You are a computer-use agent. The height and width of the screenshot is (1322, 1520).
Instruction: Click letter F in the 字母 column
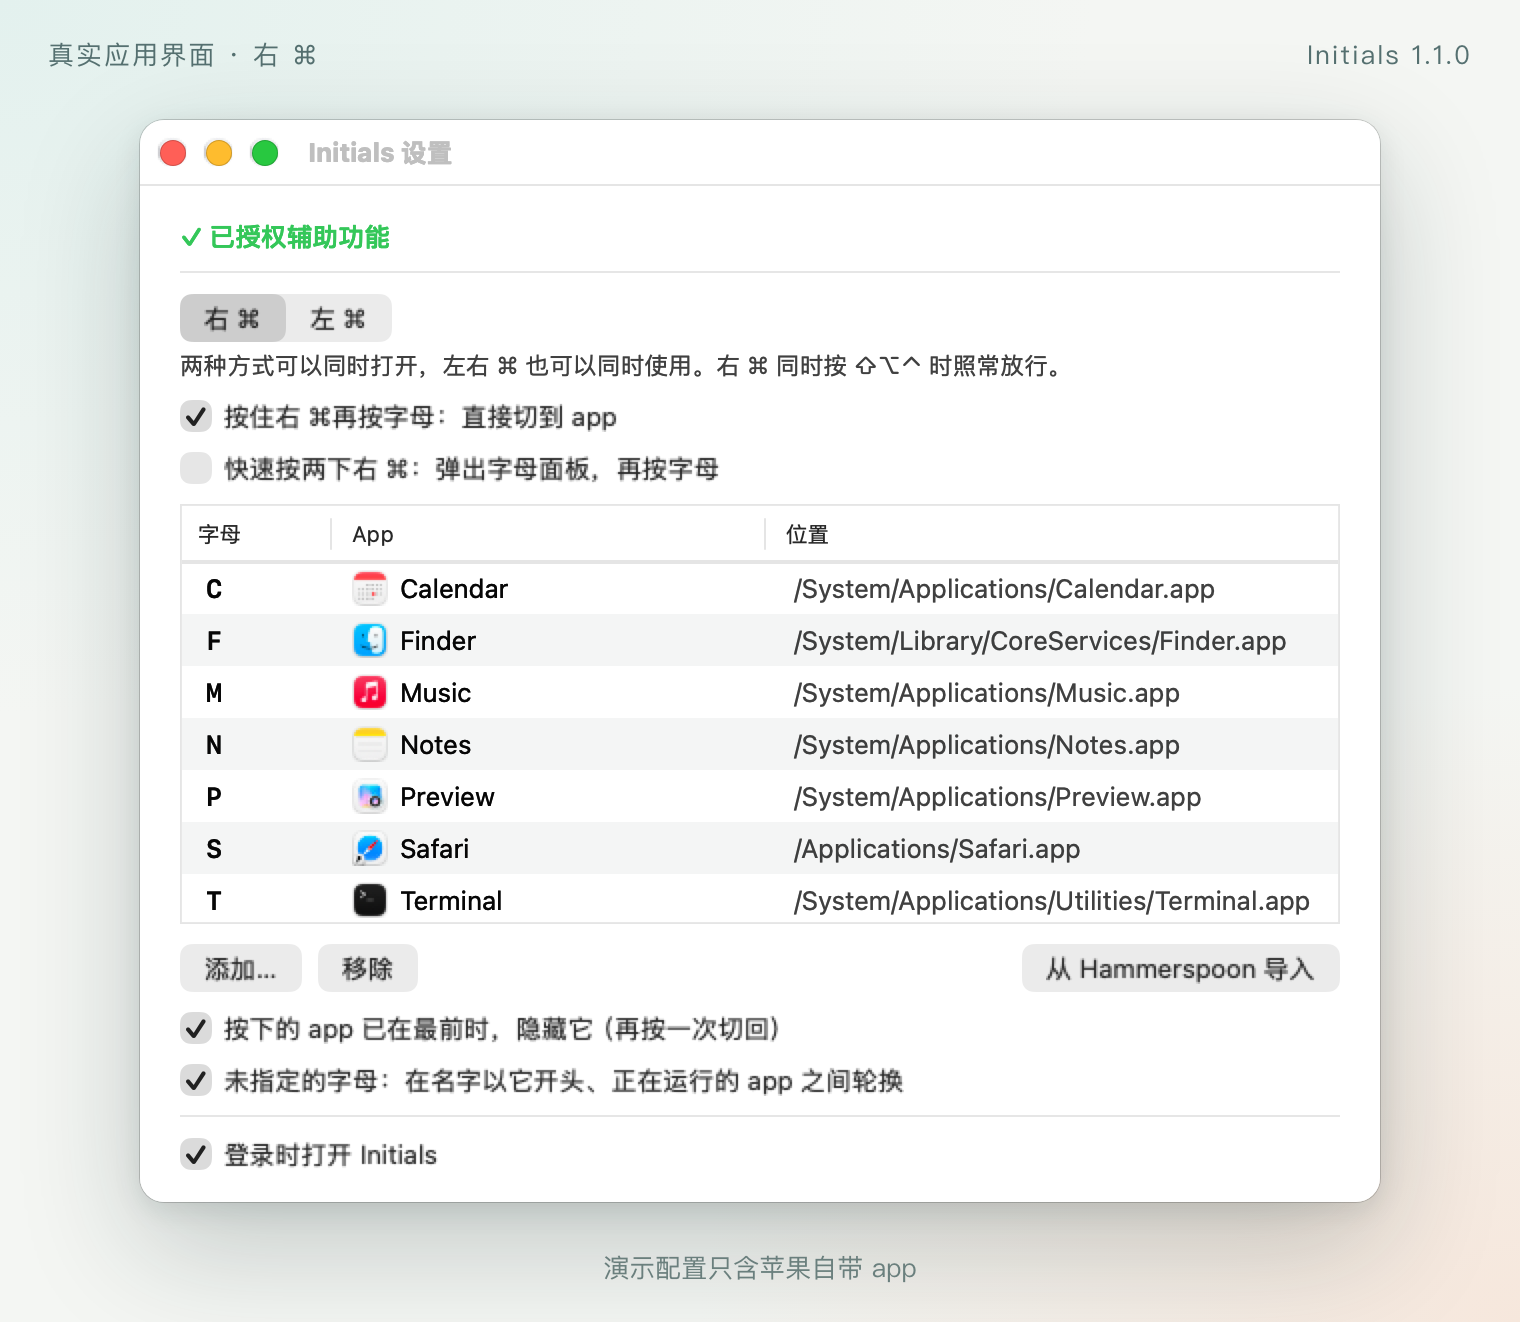coord(214,641)
